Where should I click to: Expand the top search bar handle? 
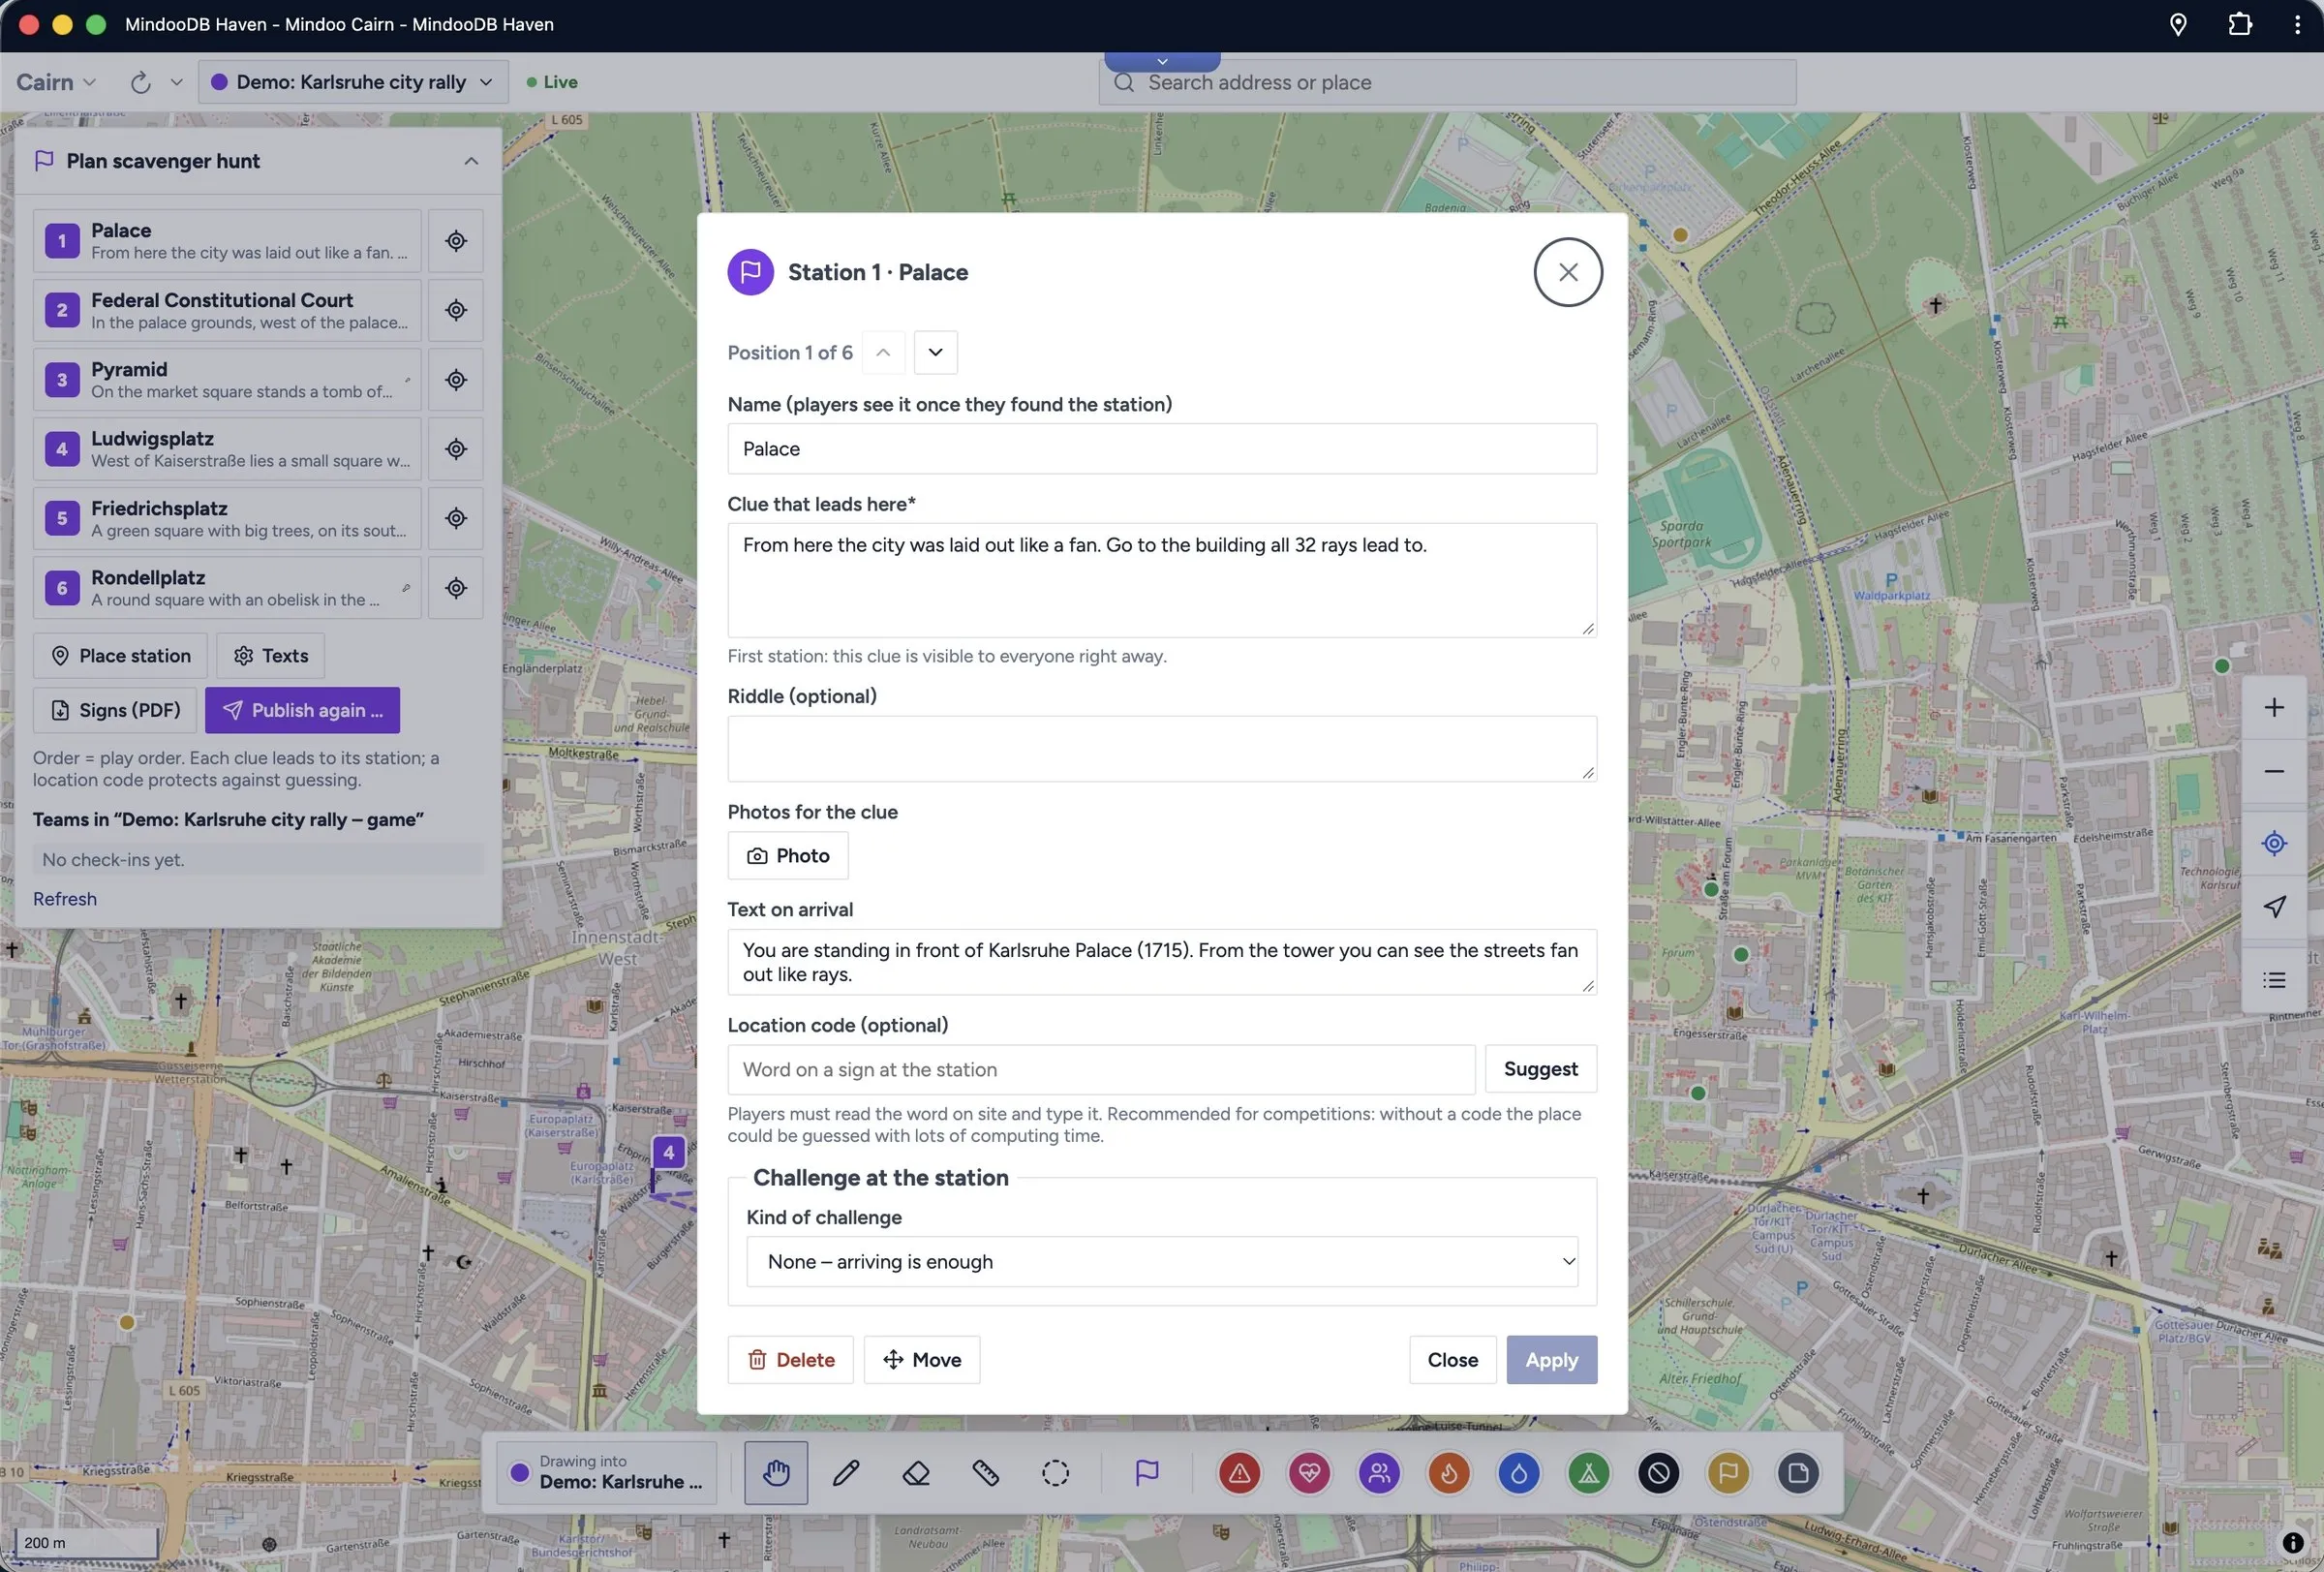point(1162,61)
